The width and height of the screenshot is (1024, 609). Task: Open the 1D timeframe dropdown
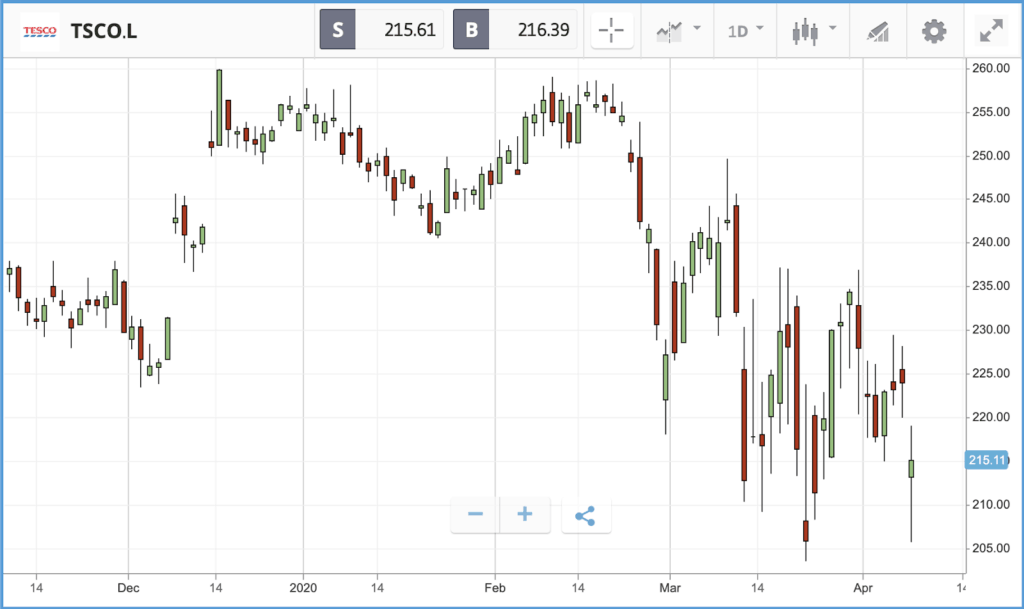coord(745,31)
